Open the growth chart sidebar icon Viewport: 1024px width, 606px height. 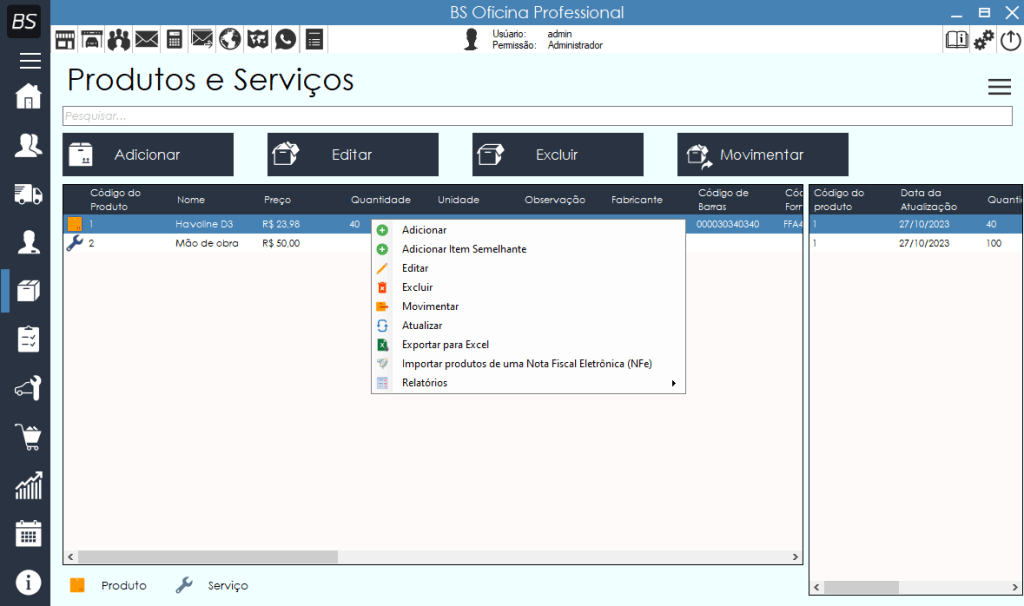point(28,486)
